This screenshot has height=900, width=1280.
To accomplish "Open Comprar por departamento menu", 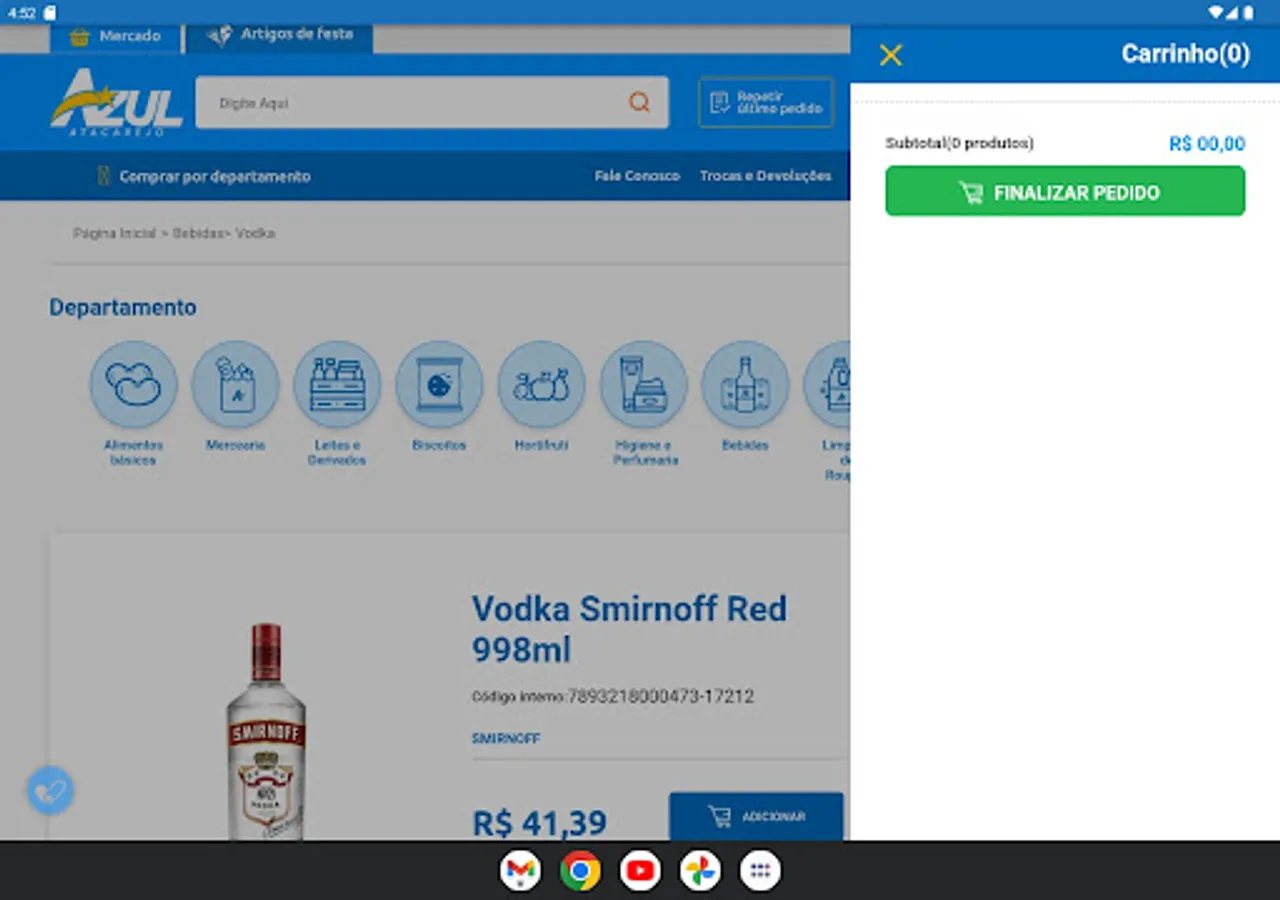I will point(203,176).
